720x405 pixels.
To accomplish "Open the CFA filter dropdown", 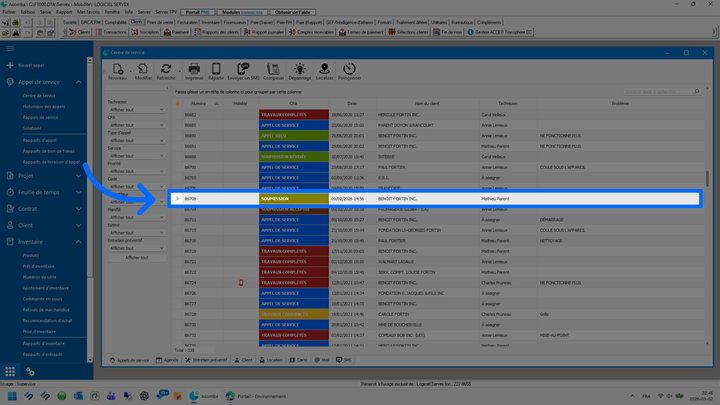I will (136, 125).
